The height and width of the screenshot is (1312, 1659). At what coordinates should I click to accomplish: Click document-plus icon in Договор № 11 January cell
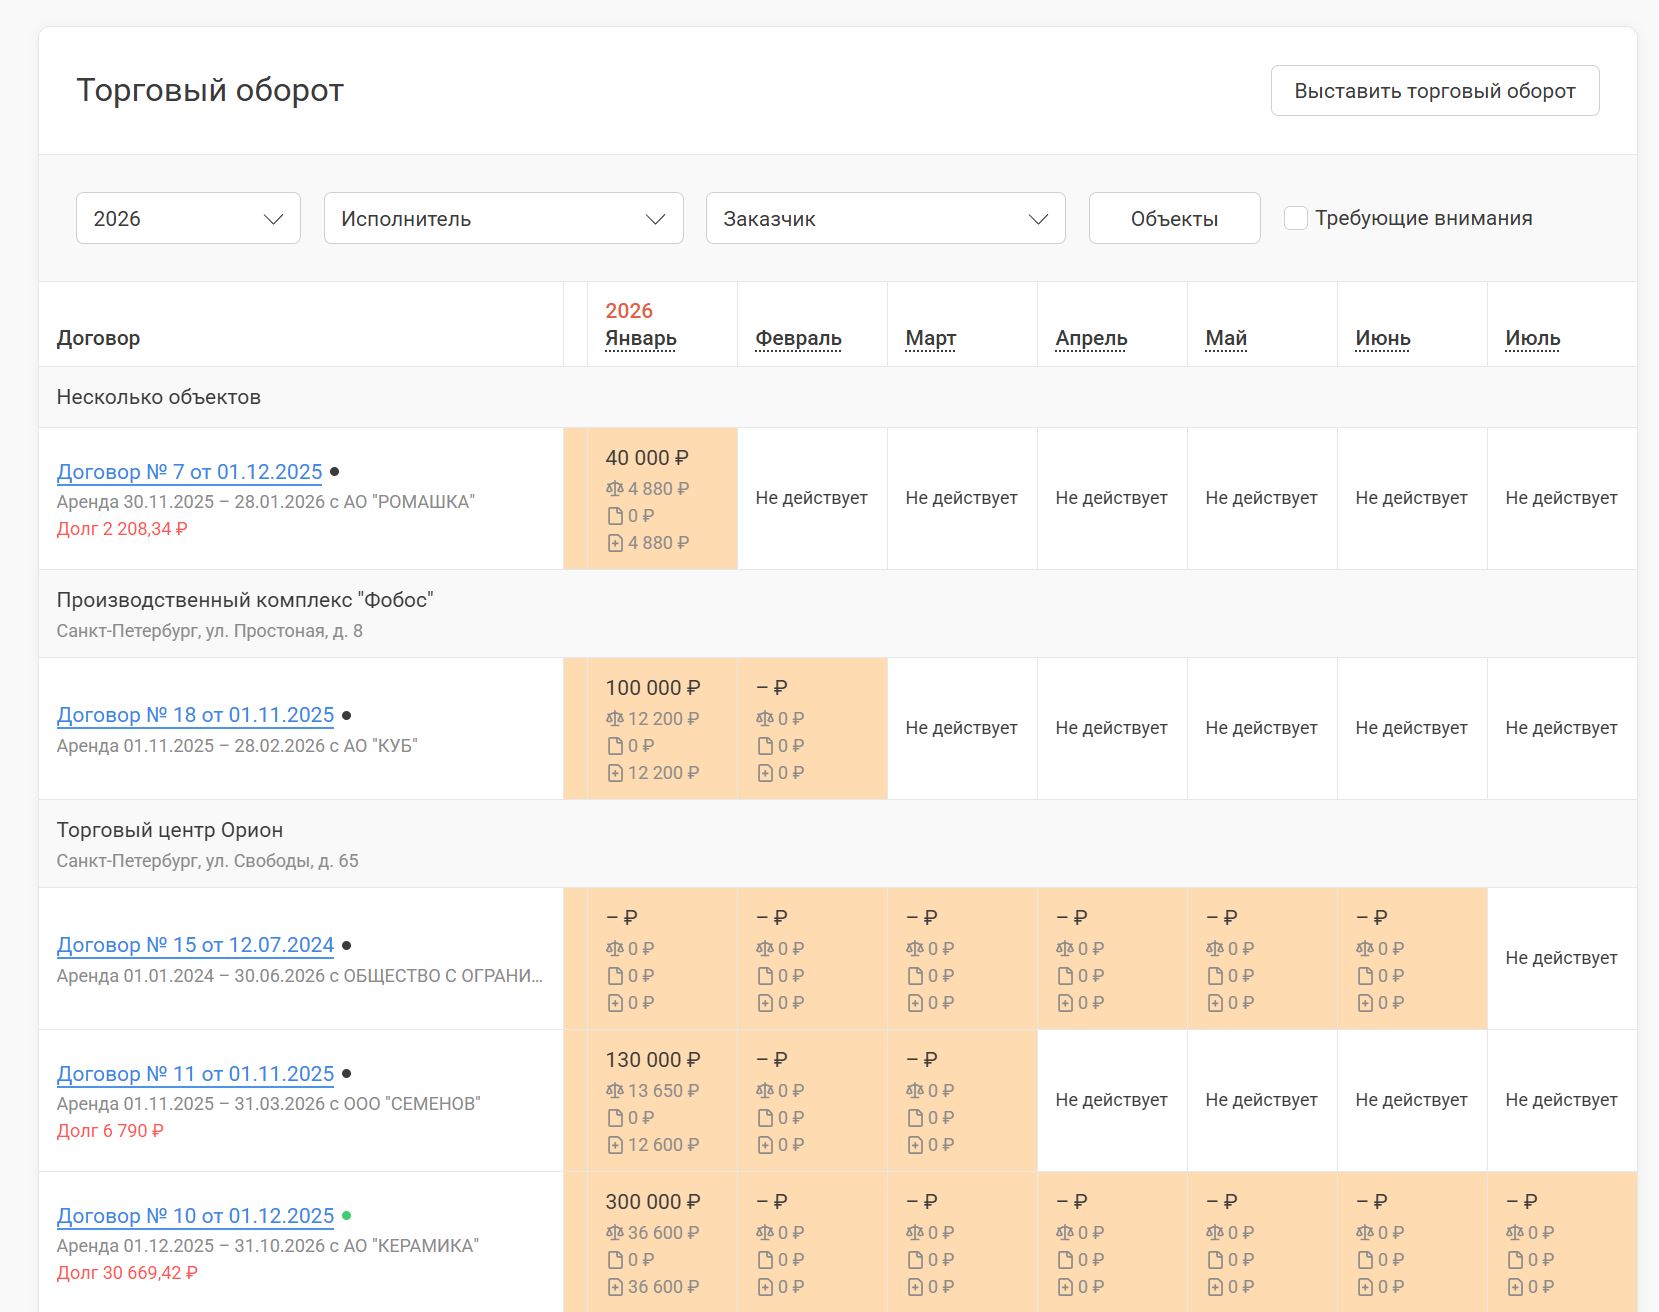(x=615, y=1145)
